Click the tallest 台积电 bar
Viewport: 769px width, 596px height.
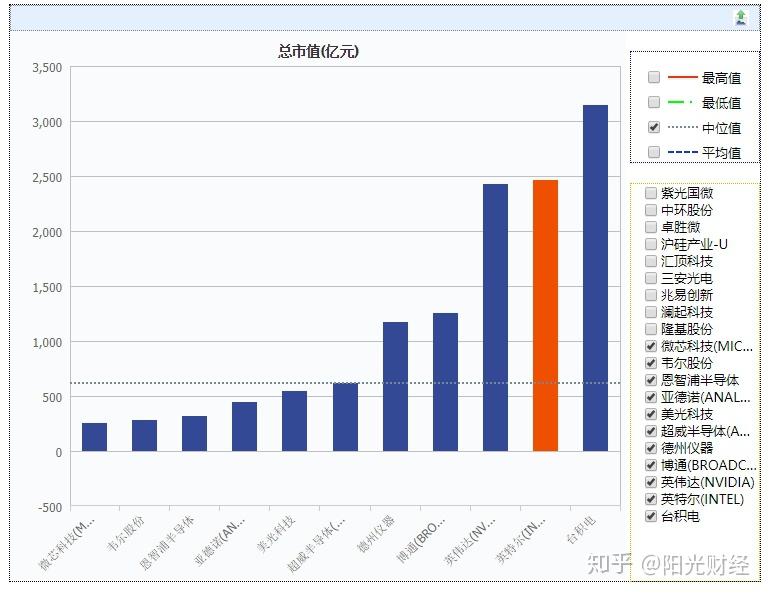[595, 278]
